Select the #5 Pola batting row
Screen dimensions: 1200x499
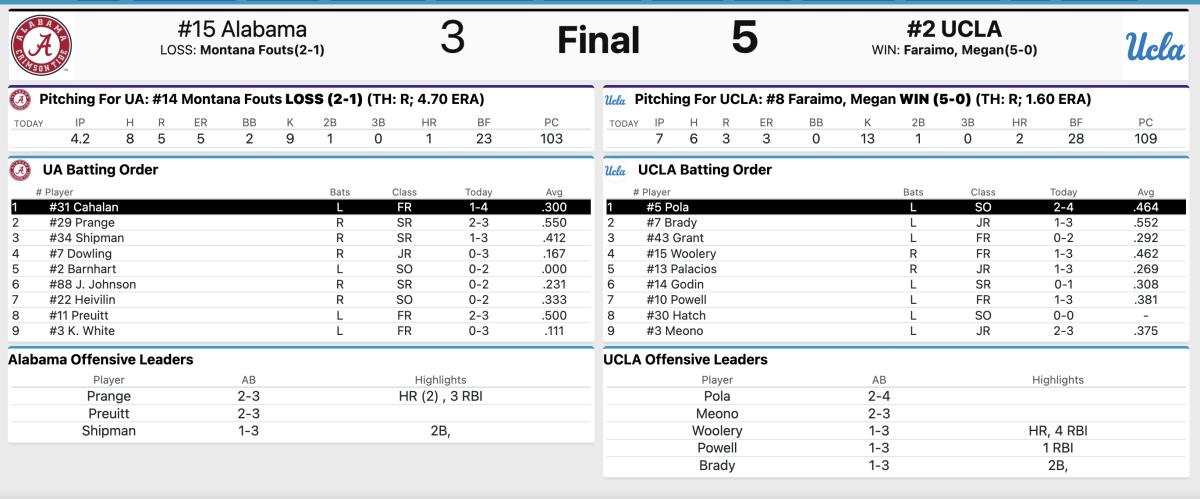896,207
